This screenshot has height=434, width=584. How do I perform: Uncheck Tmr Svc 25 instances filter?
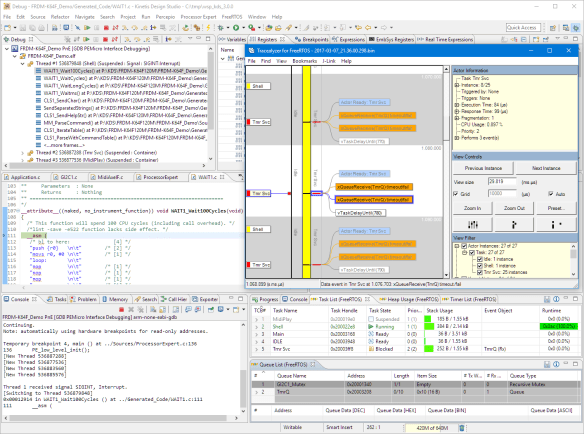tap(480, 273)
